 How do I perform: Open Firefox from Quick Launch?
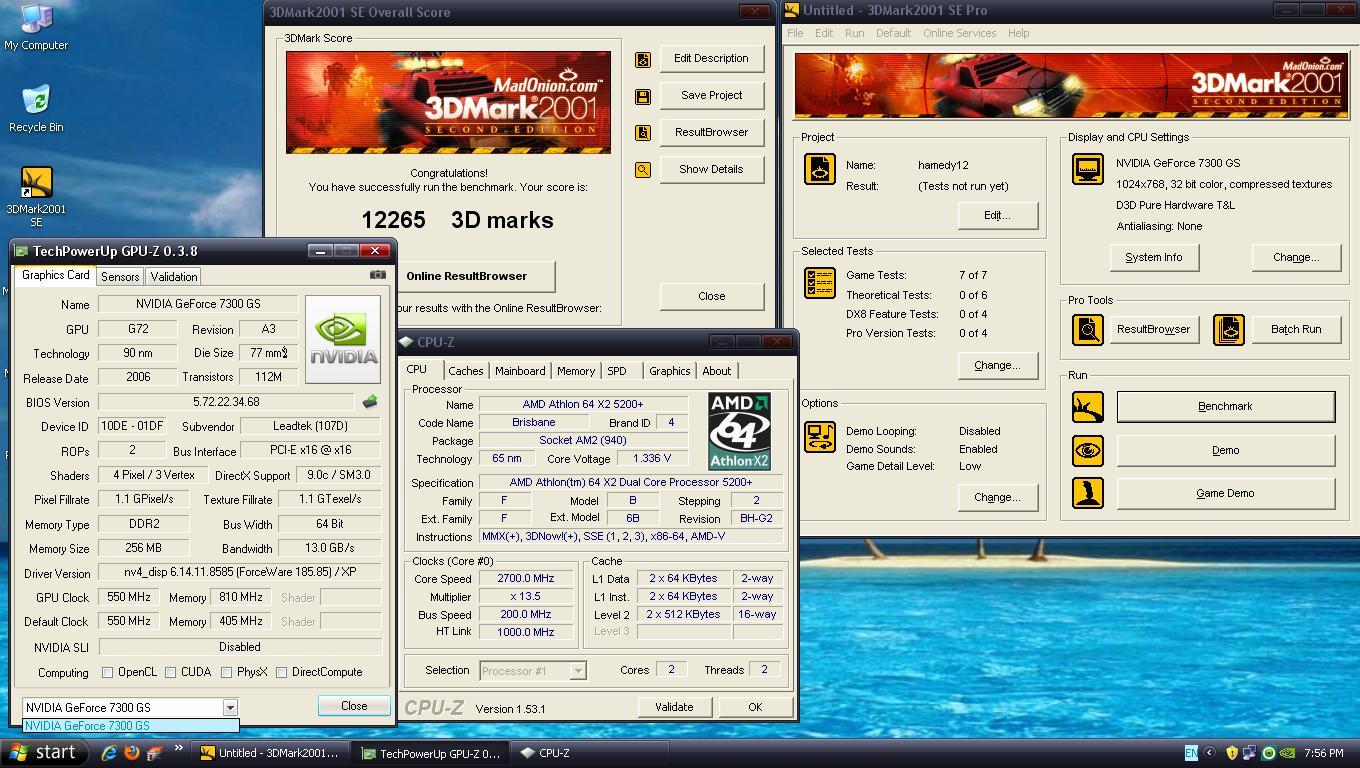click(131, 753)
